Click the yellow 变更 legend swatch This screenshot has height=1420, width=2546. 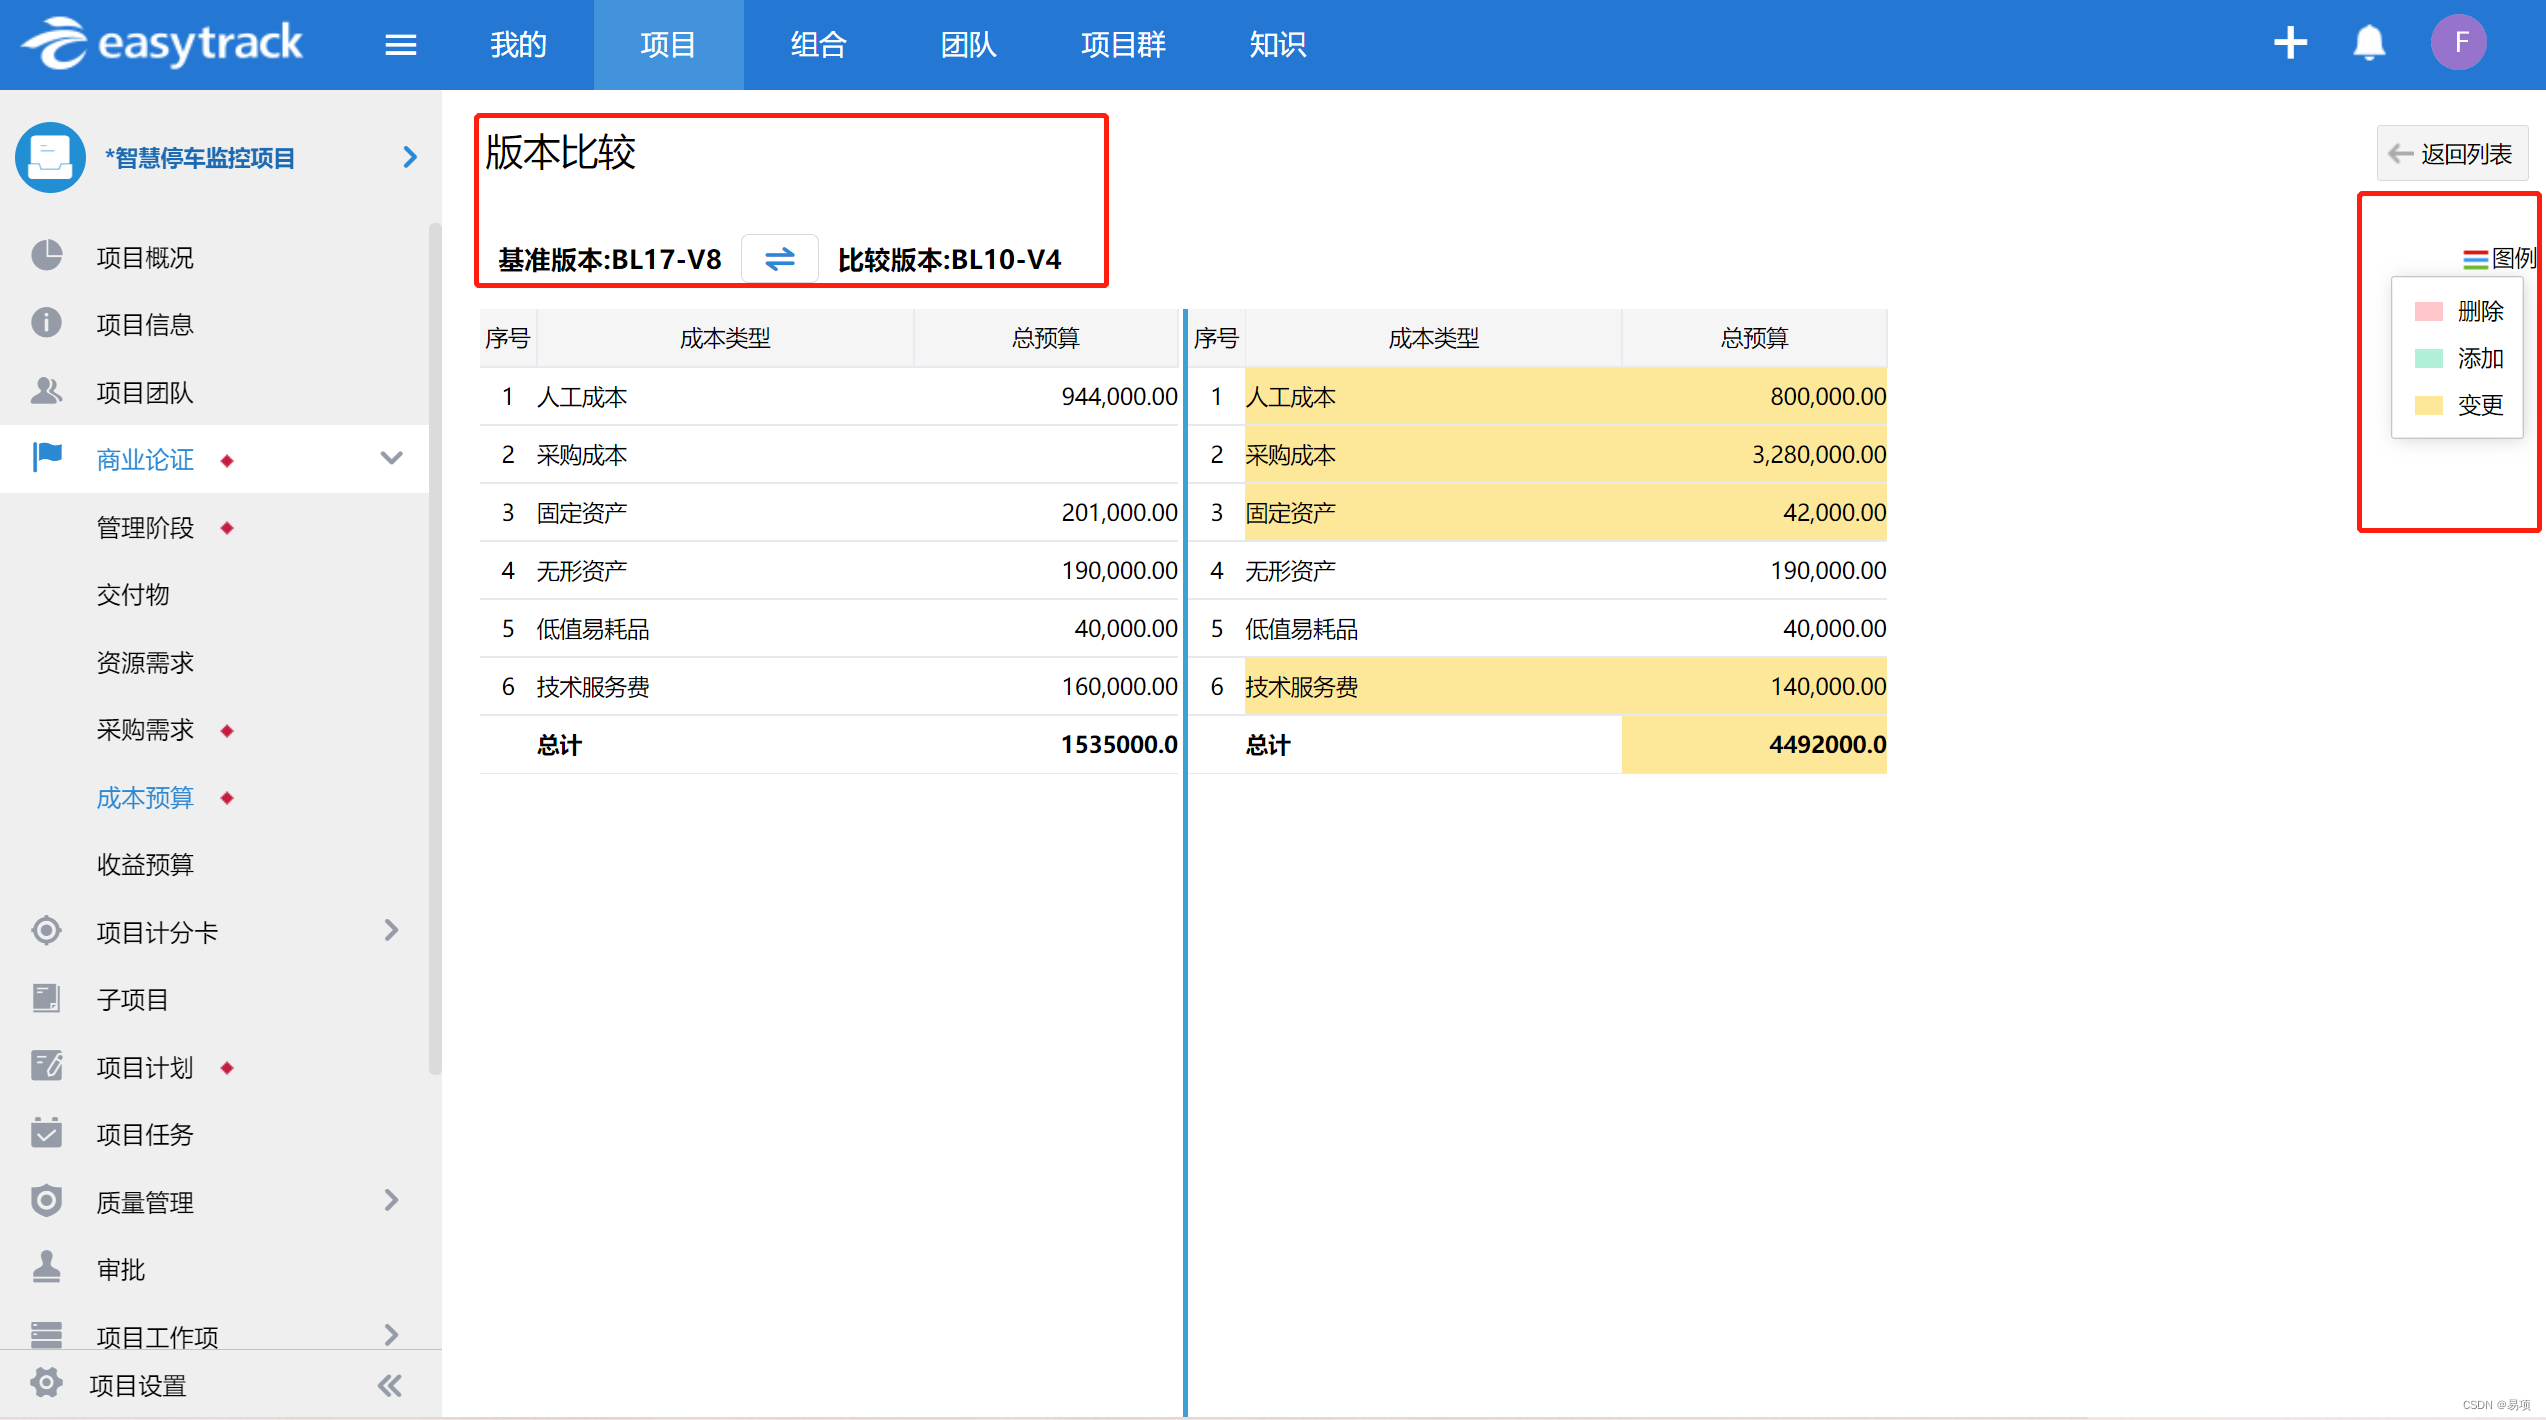pos(2428,406)
